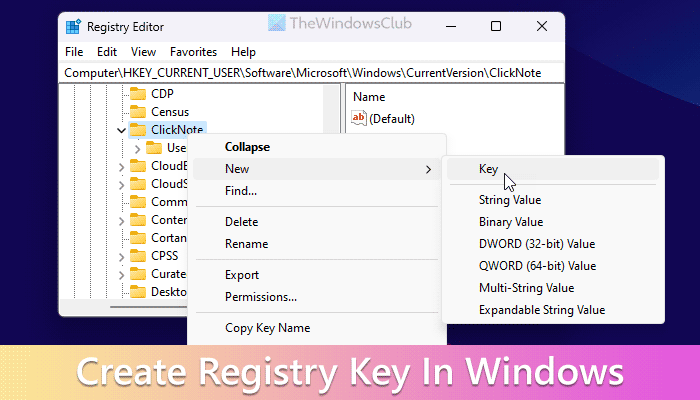Click the registry path address bar
The image size is (700, 400).
[311, 73]
